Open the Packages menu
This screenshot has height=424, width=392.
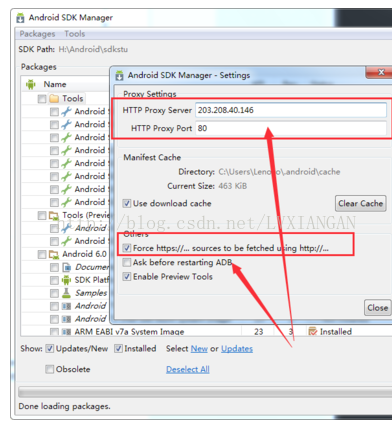pyautogui.click(x=37, y=34)
